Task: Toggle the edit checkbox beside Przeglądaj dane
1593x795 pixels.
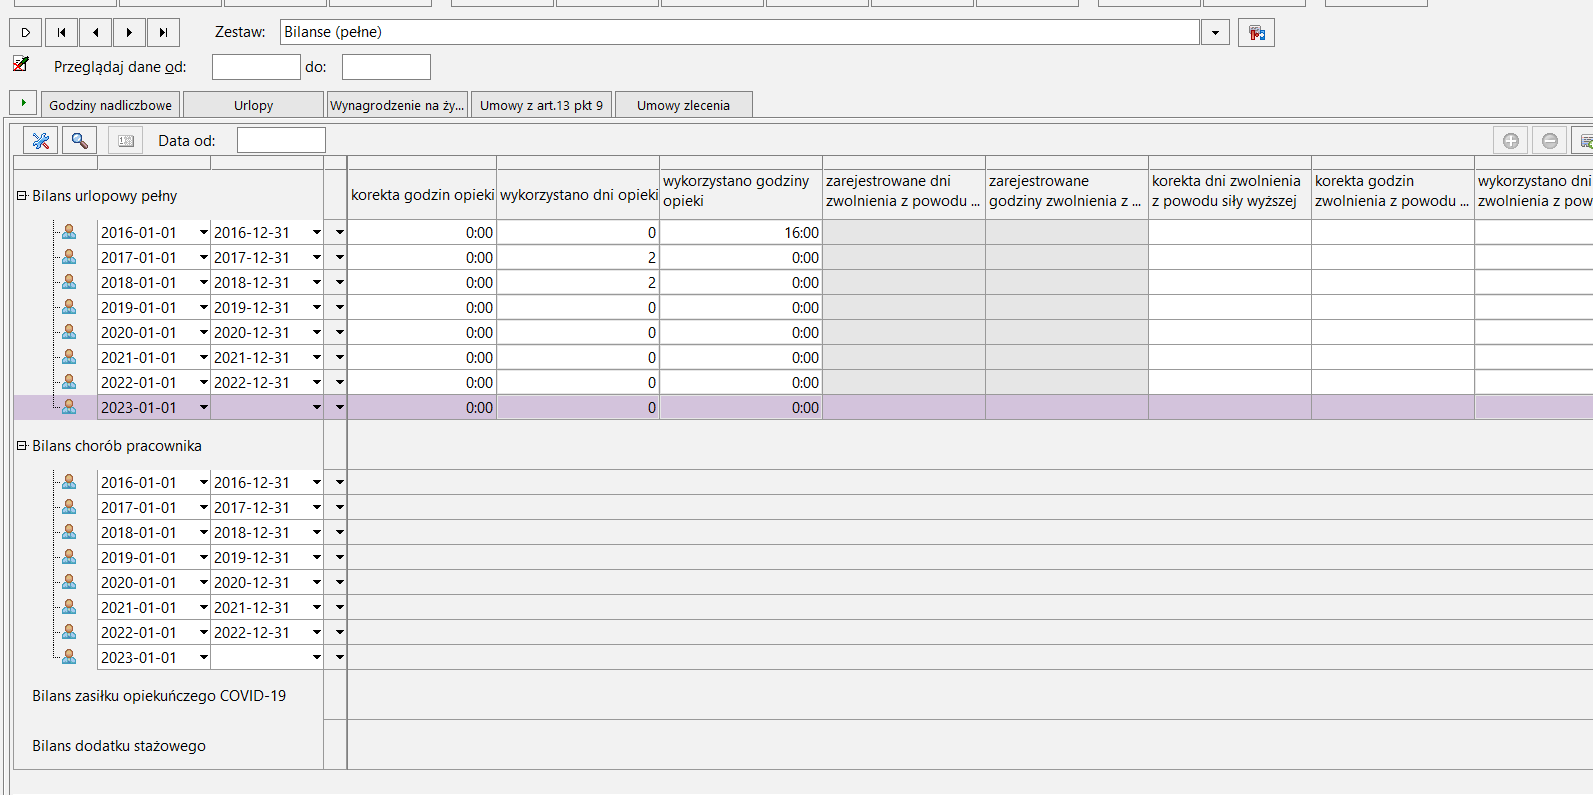Action: (20, 64)
